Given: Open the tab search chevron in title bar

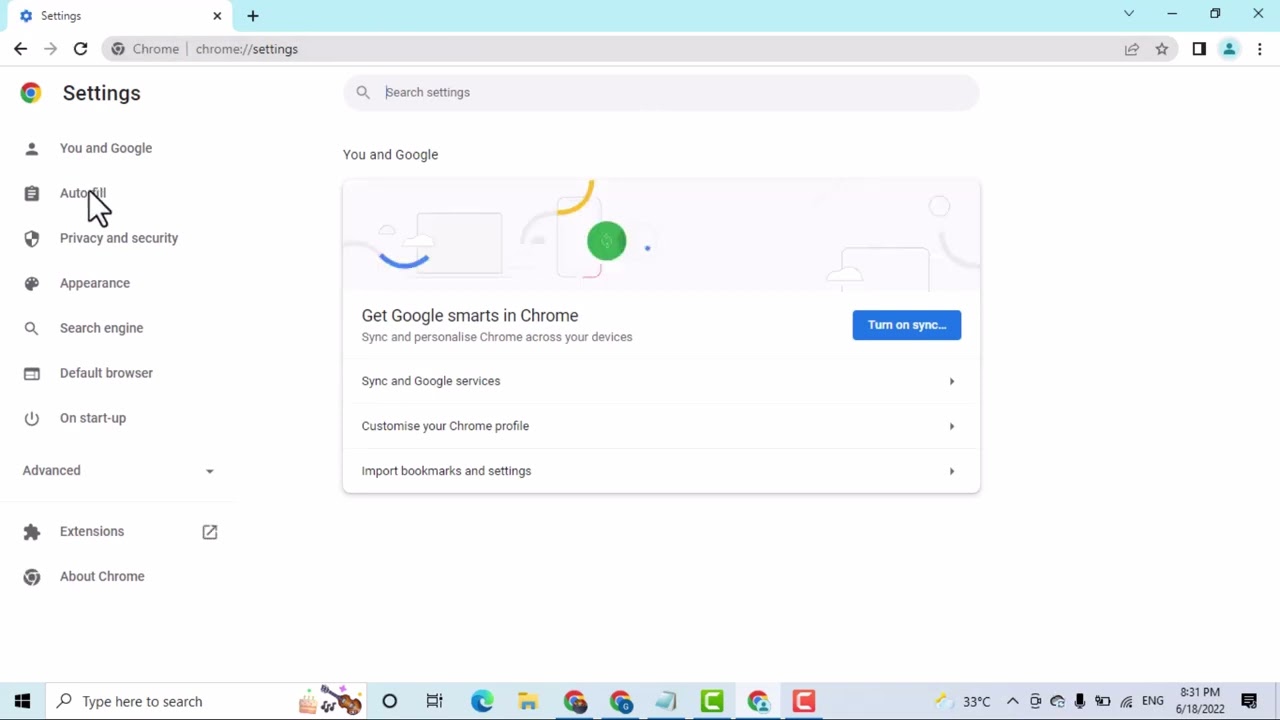Looking at the screenshot, I should (1129, 14).
